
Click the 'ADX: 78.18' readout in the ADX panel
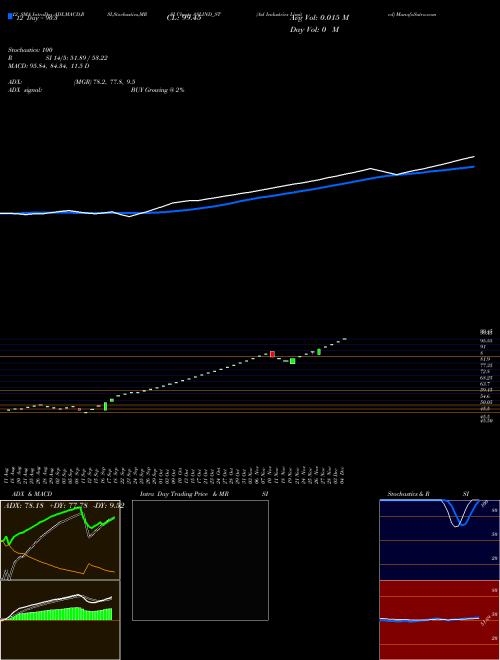click(x=22, y=506)
